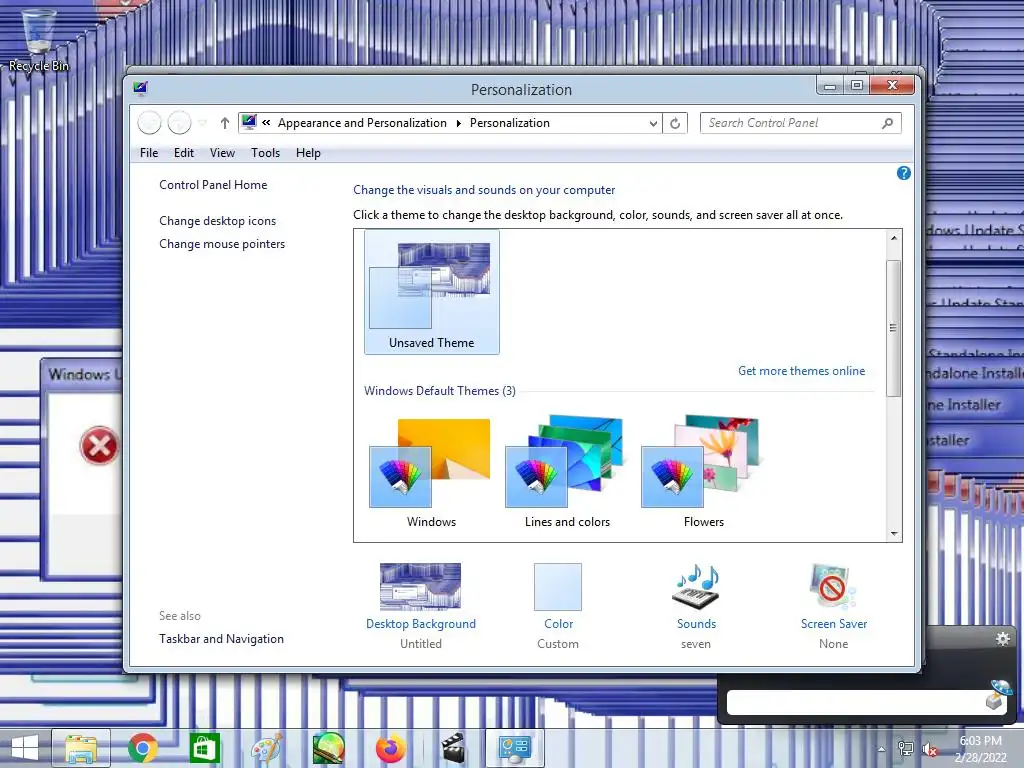Click Appearance and Personalization breadcrumb
This screenshot has width=1024, height=768.
click(362, 123)
